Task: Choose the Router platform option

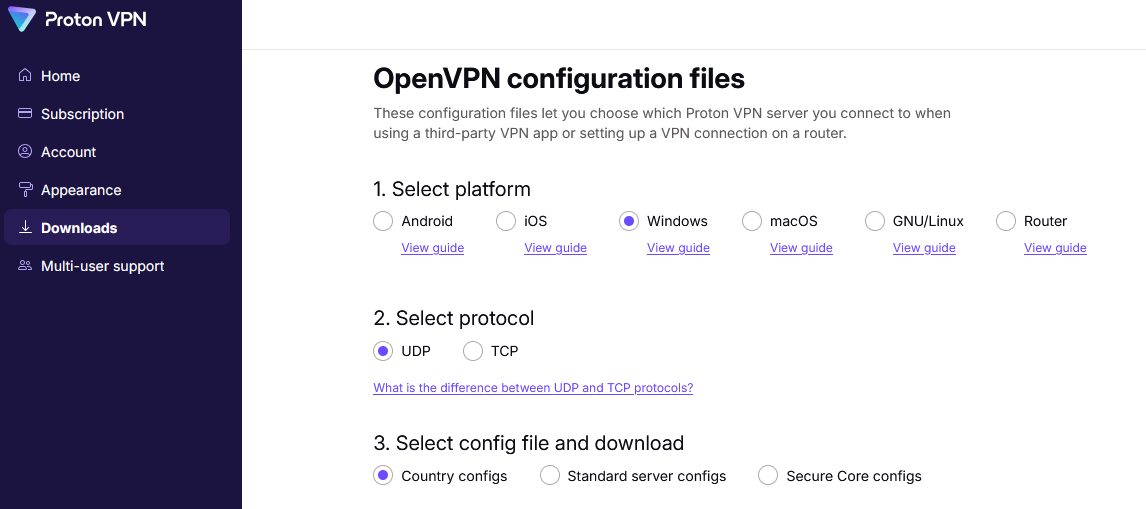Action: [1006, 221]
